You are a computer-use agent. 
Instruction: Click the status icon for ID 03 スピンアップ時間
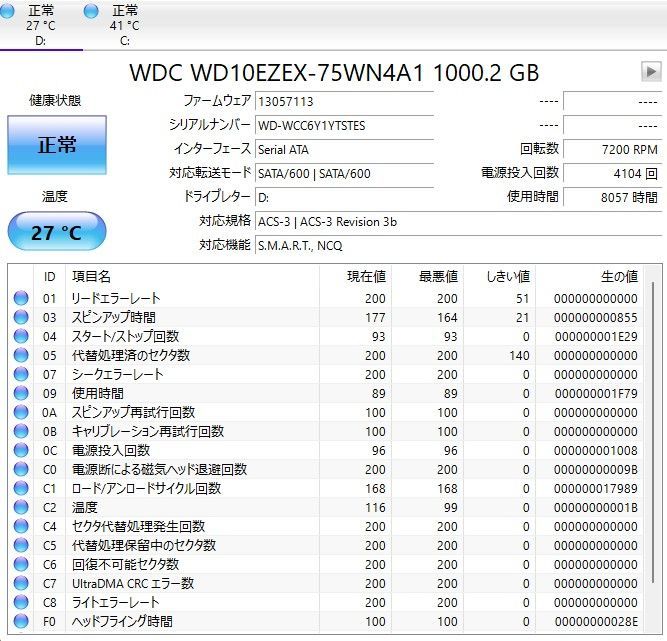[21, 317]
